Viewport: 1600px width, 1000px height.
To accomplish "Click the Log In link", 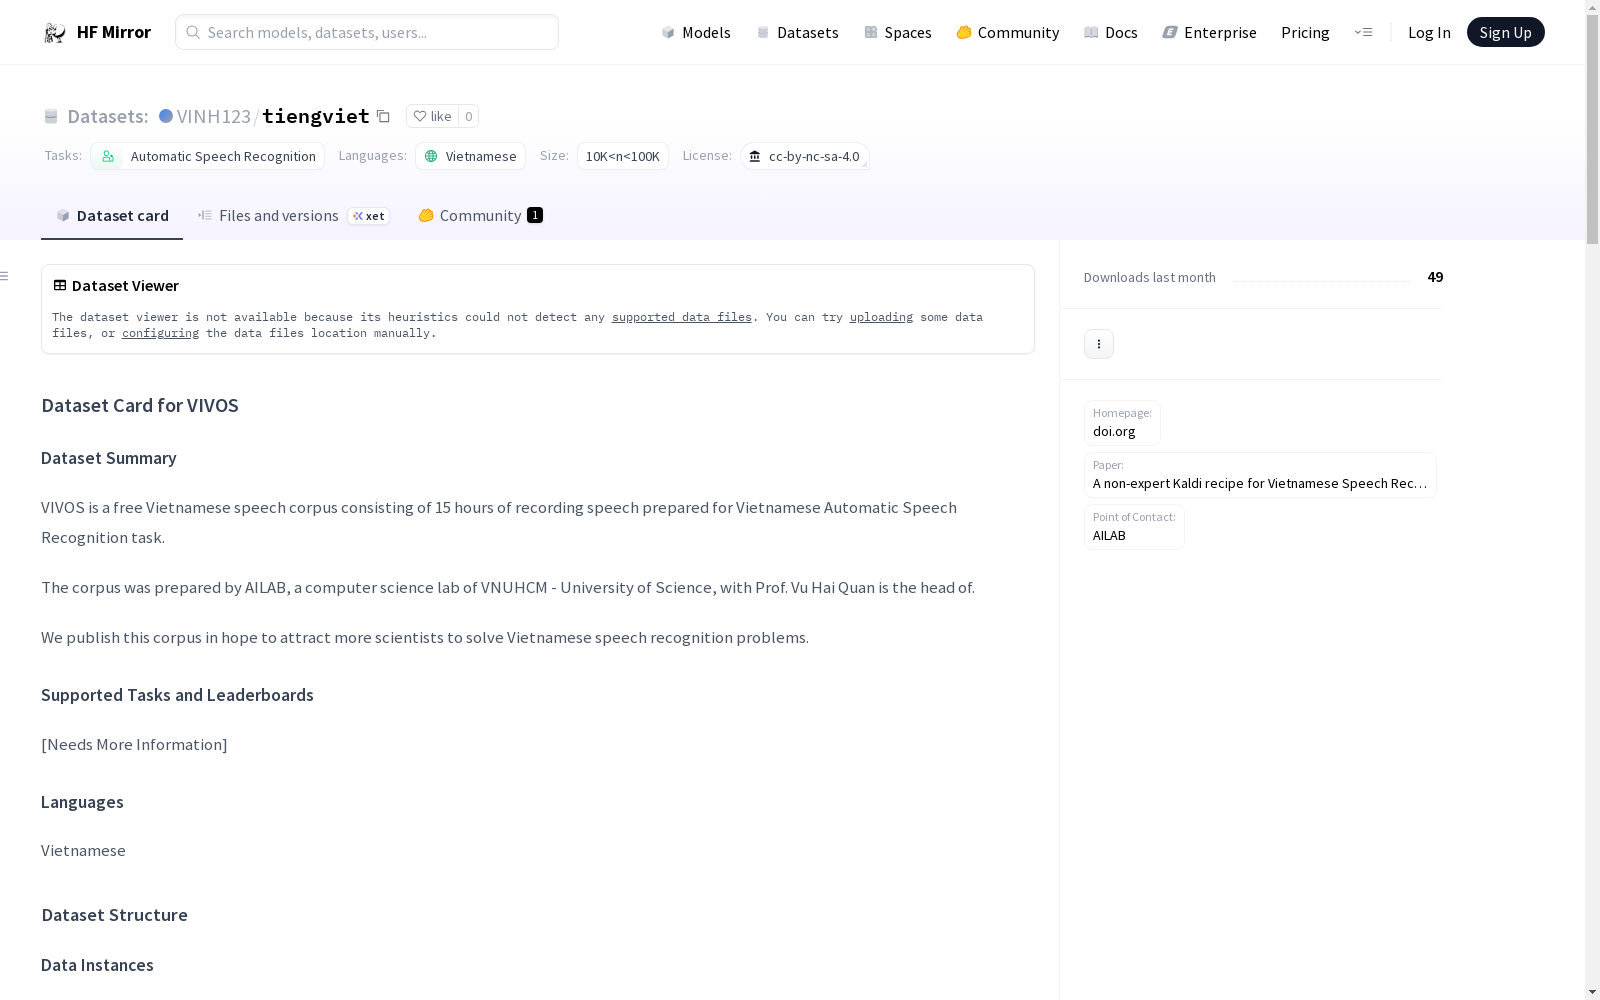I will pyautogui.click(x=1429, y=32).
